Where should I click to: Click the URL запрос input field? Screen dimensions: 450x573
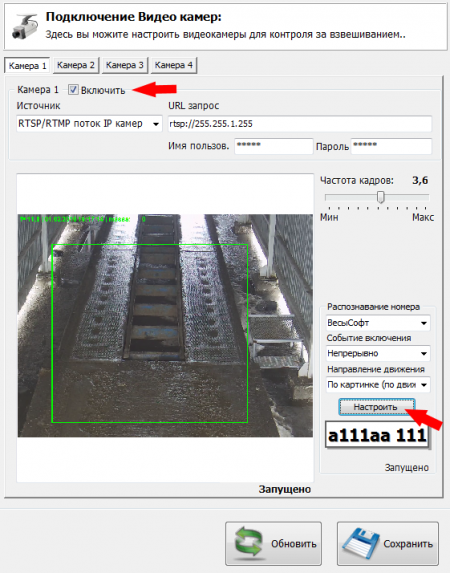click(x=300, y=124)
